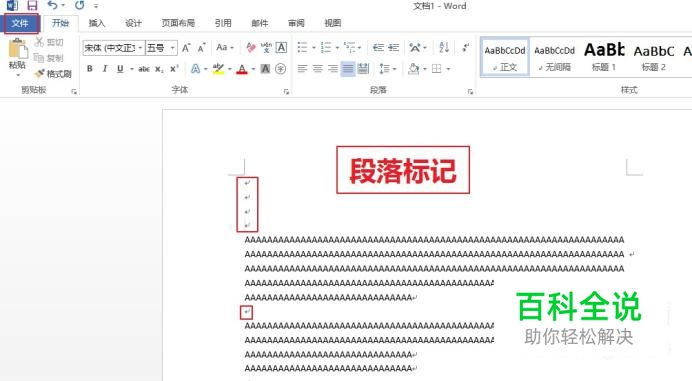Viewport: 692px width, 381px height.
Task: Open the font name 宋体 dropdown
Action: tap(140, 48)
